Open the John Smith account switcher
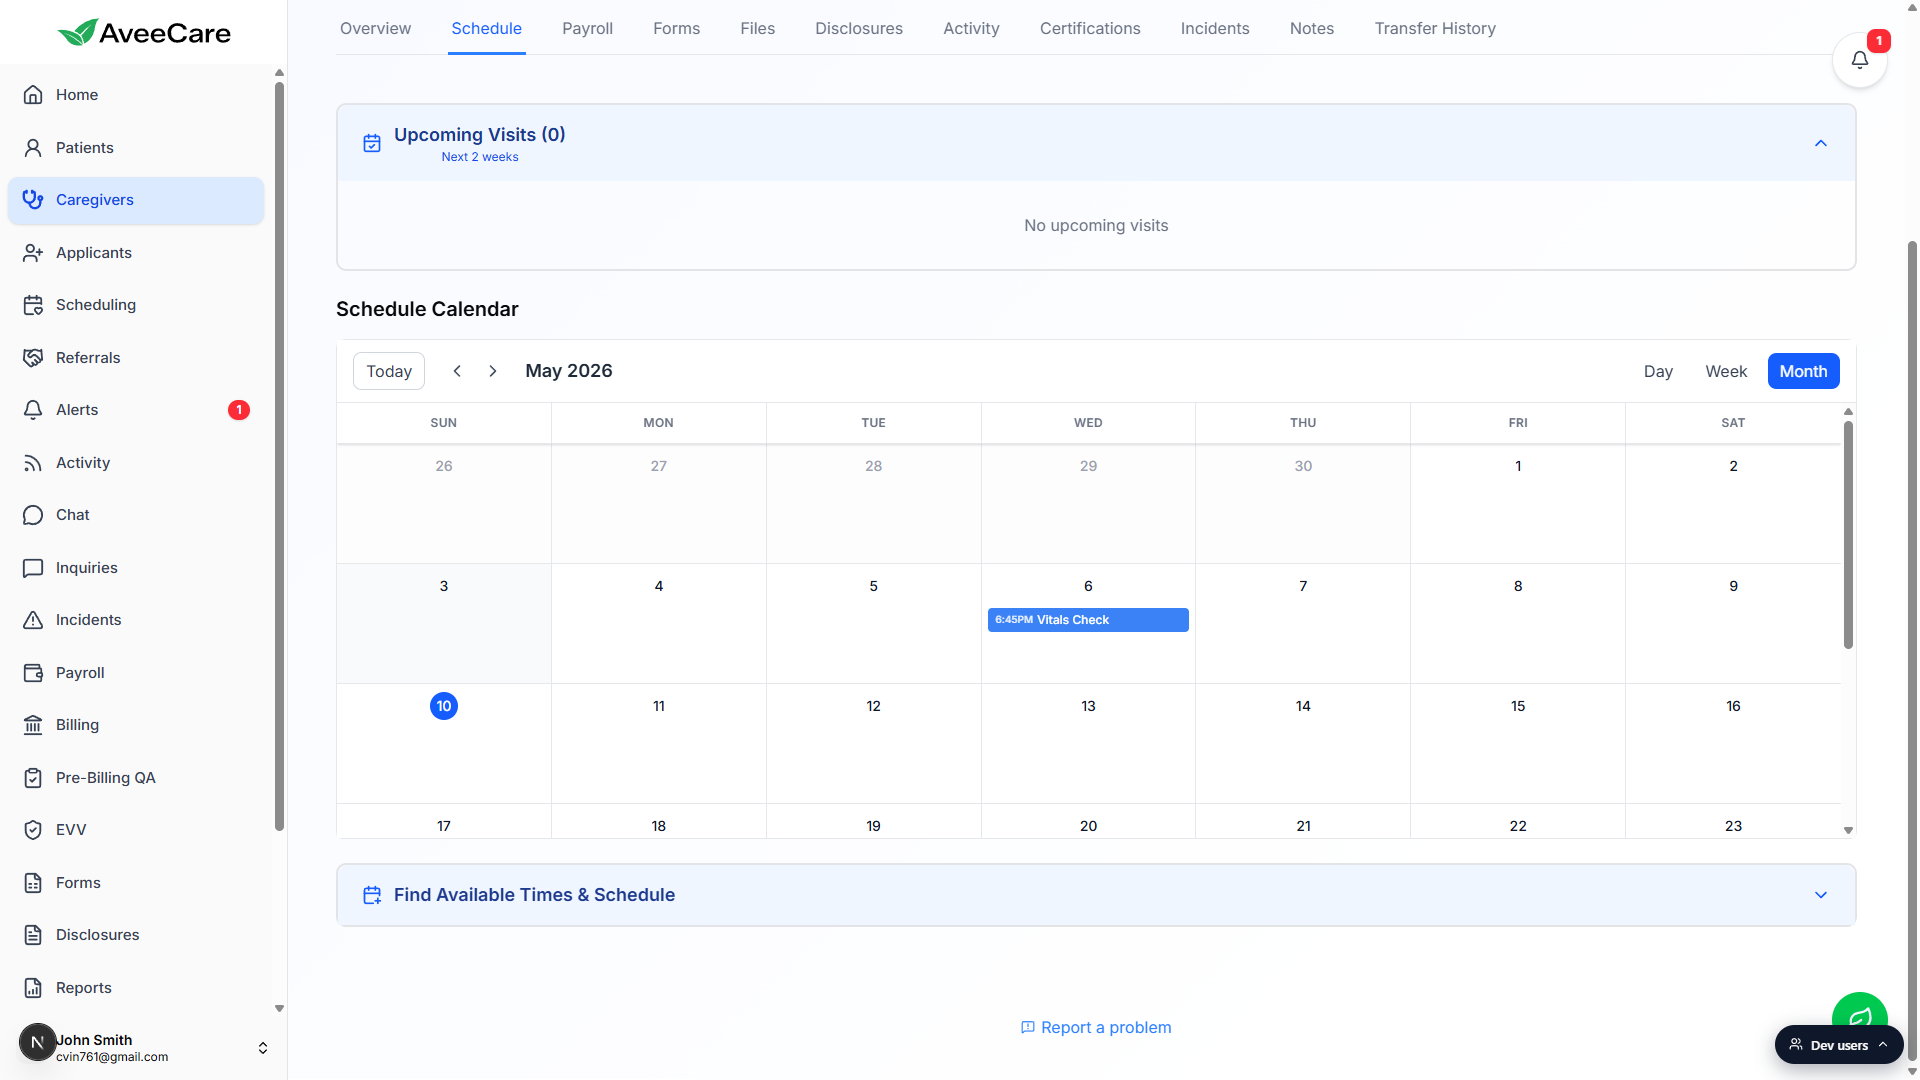1920x1080 pixels. pyautogui.click(x=263, y=1048)
